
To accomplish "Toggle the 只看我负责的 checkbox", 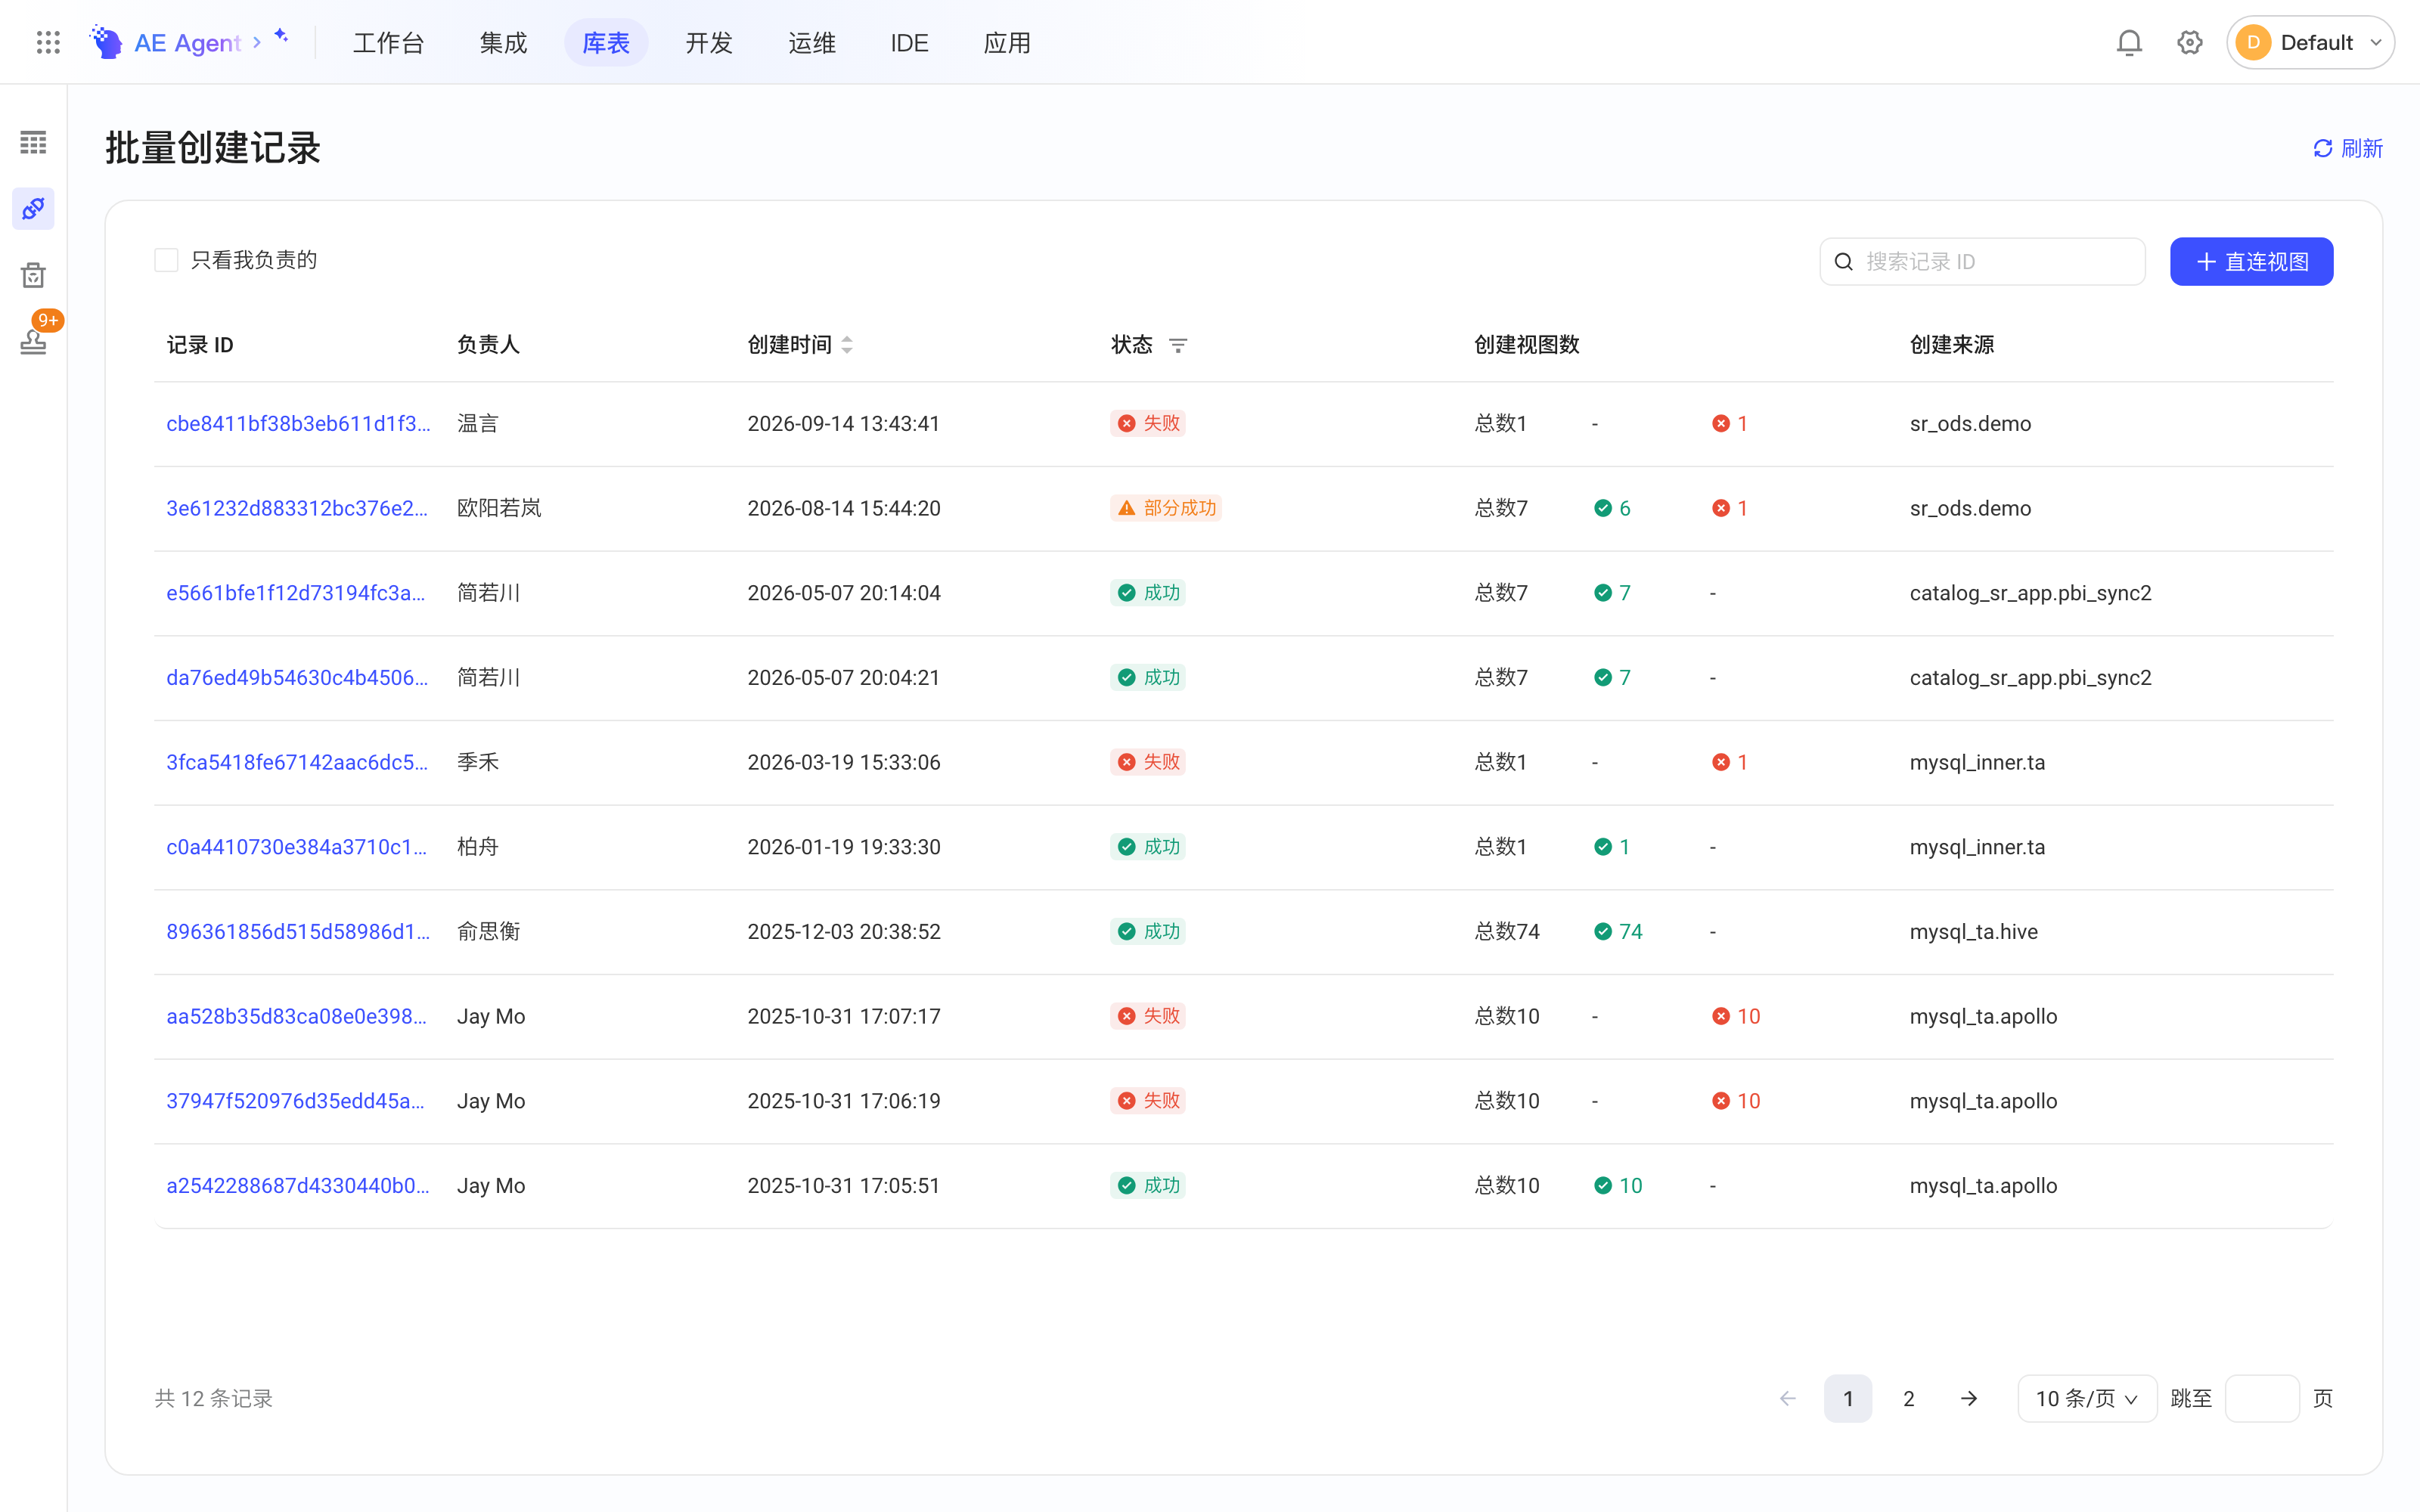I will tap(167, 261).
